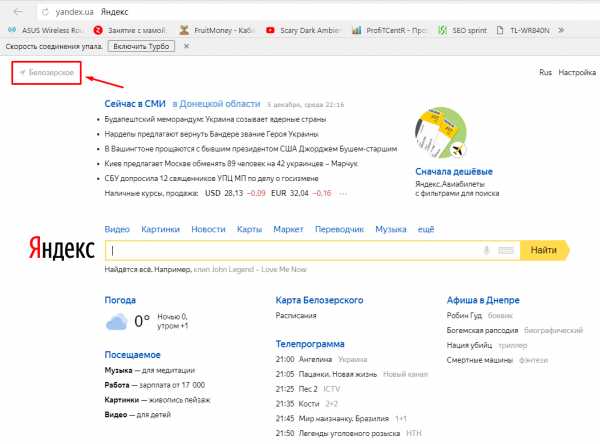Open Картинки — живопись пейзаж link
Viewport: 600px width, 444px height.
click(157, 400)
